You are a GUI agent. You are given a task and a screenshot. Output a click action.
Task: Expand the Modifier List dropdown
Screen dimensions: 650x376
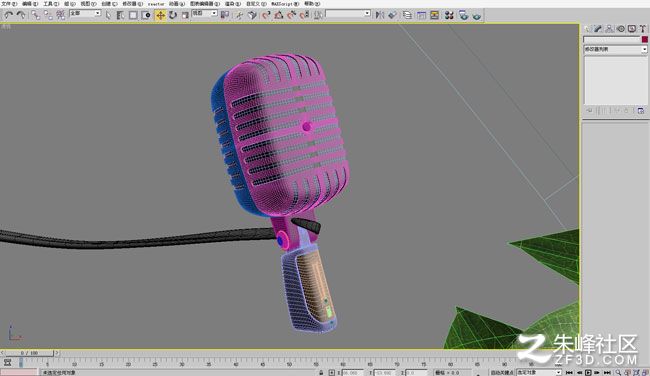pyautogui.click(x=615, y=49)
